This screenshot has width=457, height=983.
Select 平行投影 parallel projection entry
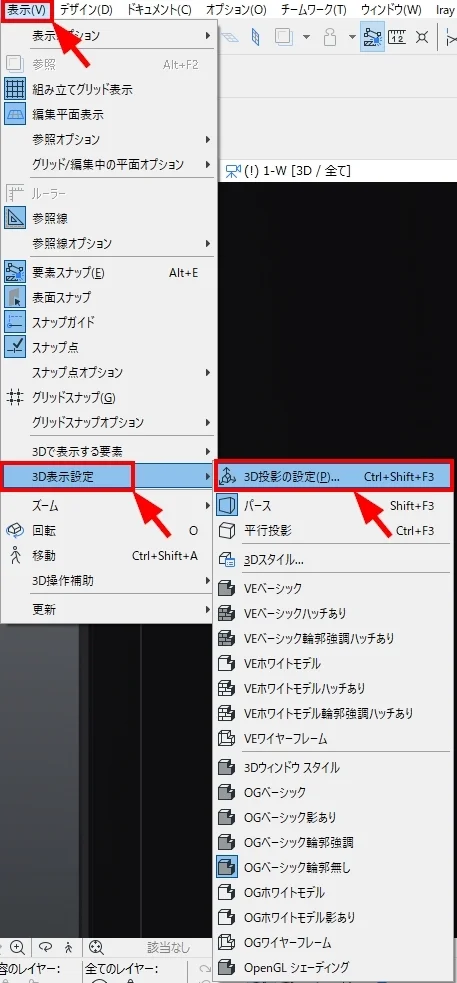[x=333, y=530]
